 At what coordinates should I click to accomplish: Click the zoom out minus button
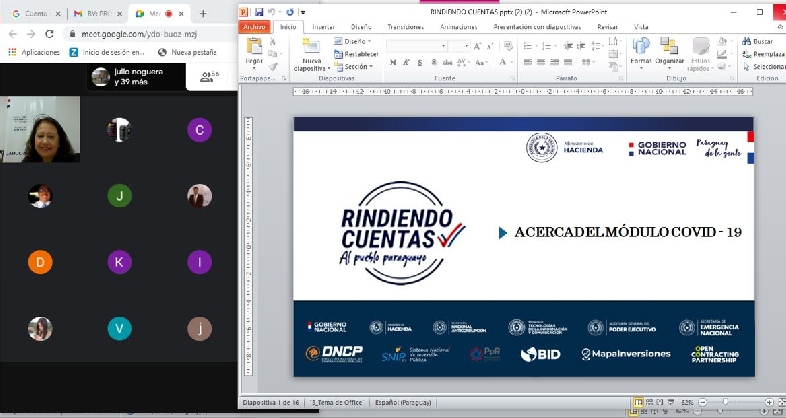tap(703, 402)
